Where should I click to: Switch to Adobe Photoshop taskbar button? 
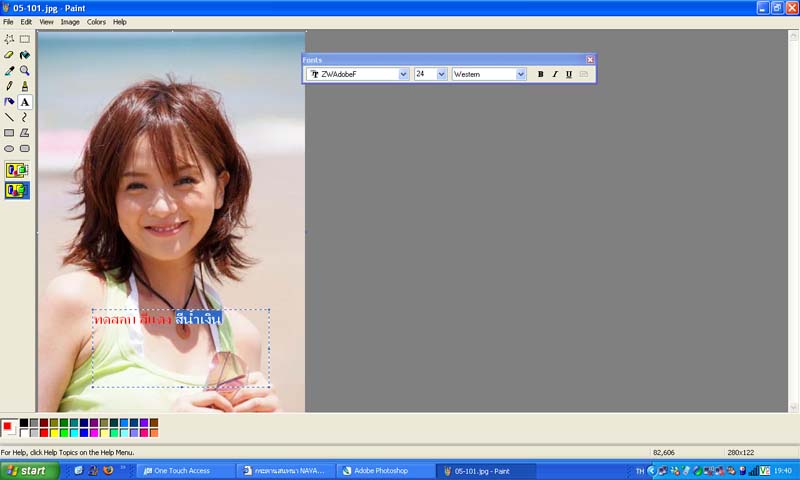click(385, 471)
